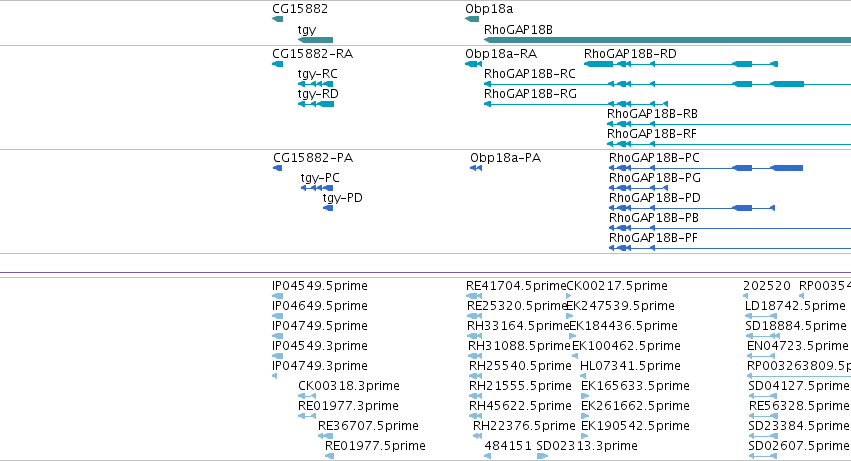Click EST label RH33164.5prime

[518, 326]
